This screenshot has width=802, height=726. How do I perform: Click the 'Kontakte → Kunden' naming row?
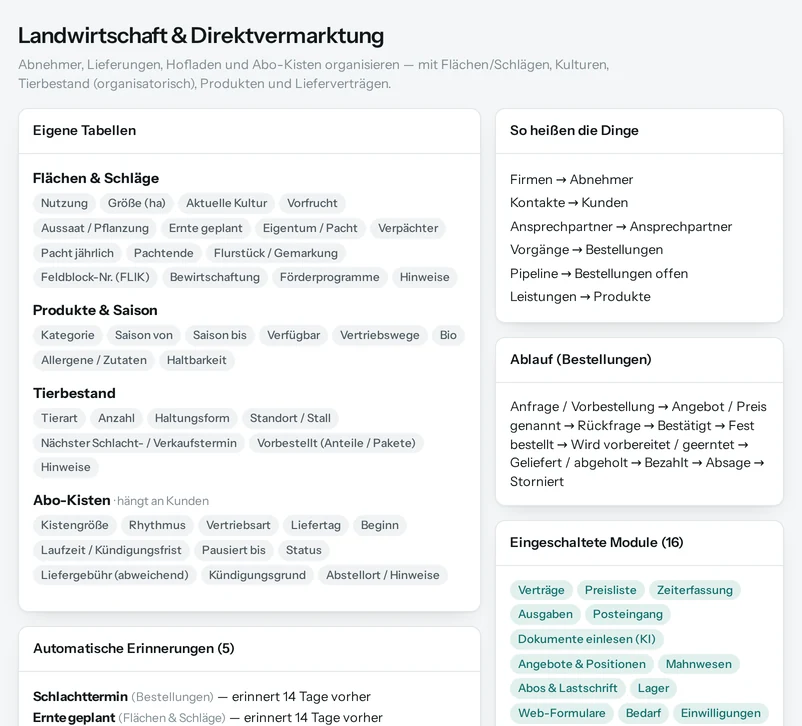(569, 203)
